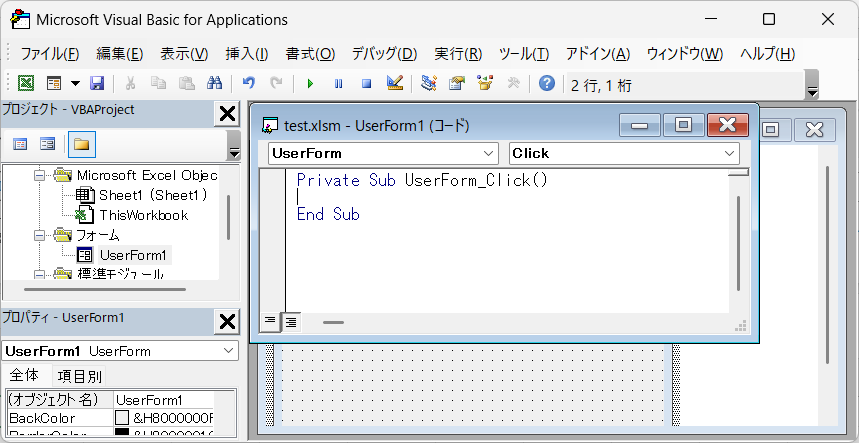Click the (オブジェクト名) UserForm1 value field
The image size is (859, 443).
click(164, 400)
